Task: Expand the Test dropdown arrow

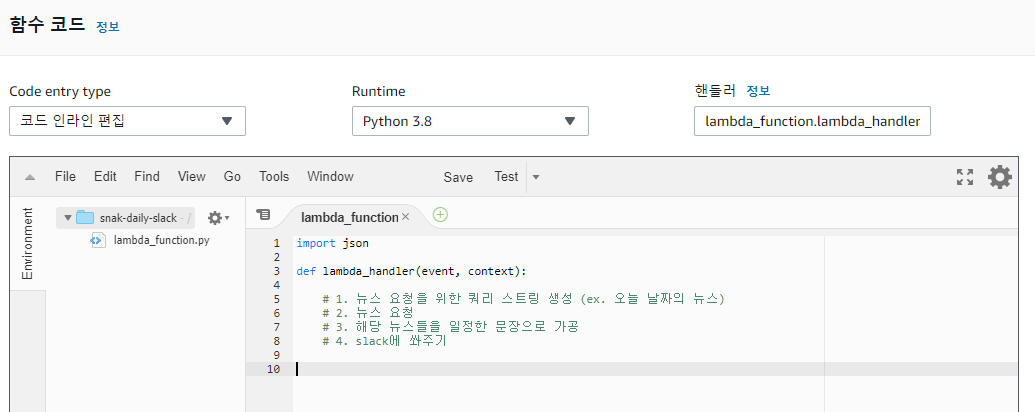Action: (536, 177)
